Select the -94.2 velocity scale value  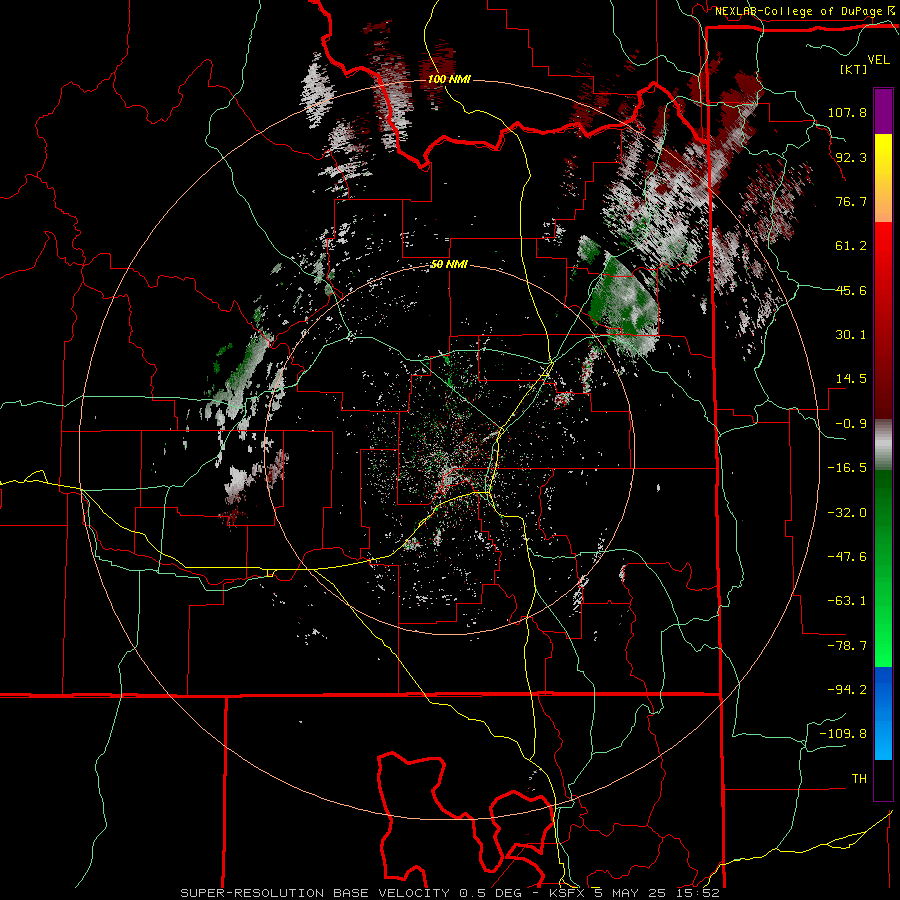point(847,690)
